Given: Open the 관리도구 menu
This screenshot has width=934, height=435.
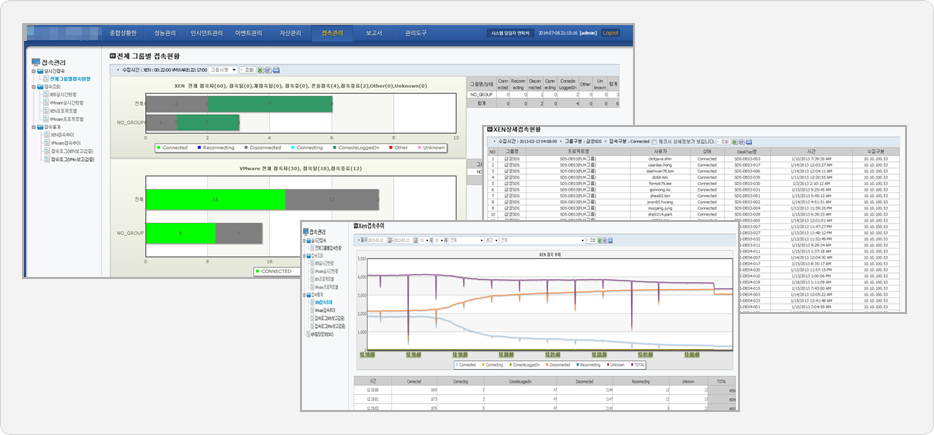Looking at the screenshot, I should [x=415, y=33].
